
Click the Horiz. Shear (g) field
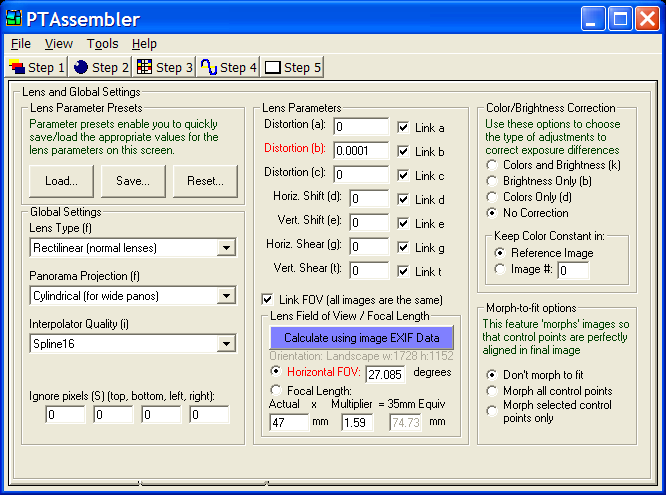point(369,246)
